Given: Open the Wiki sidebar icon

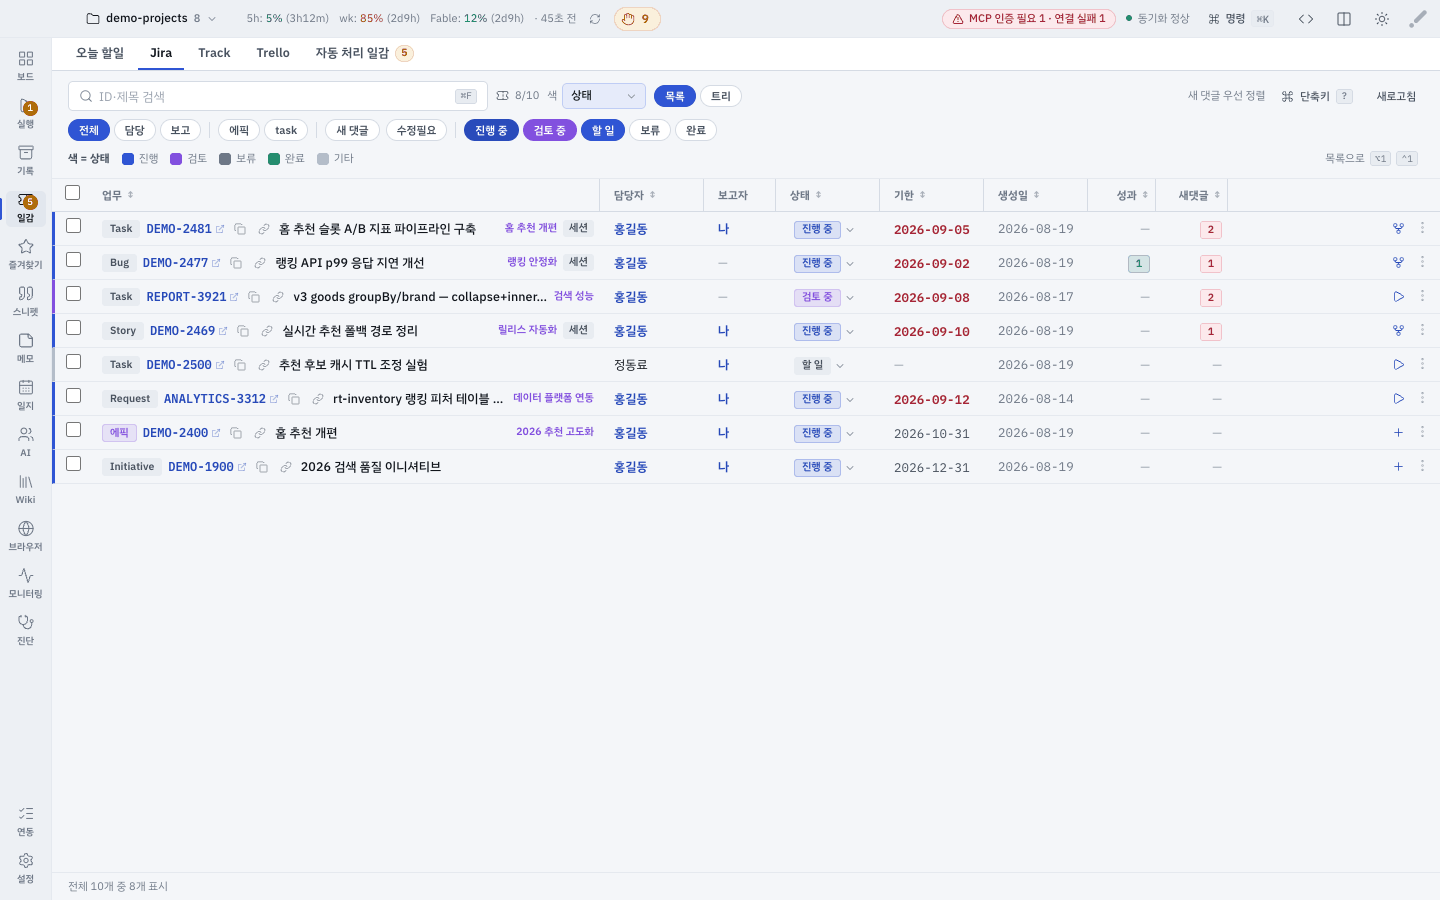Looking at the screenshot, I should [x=25, y=489].
